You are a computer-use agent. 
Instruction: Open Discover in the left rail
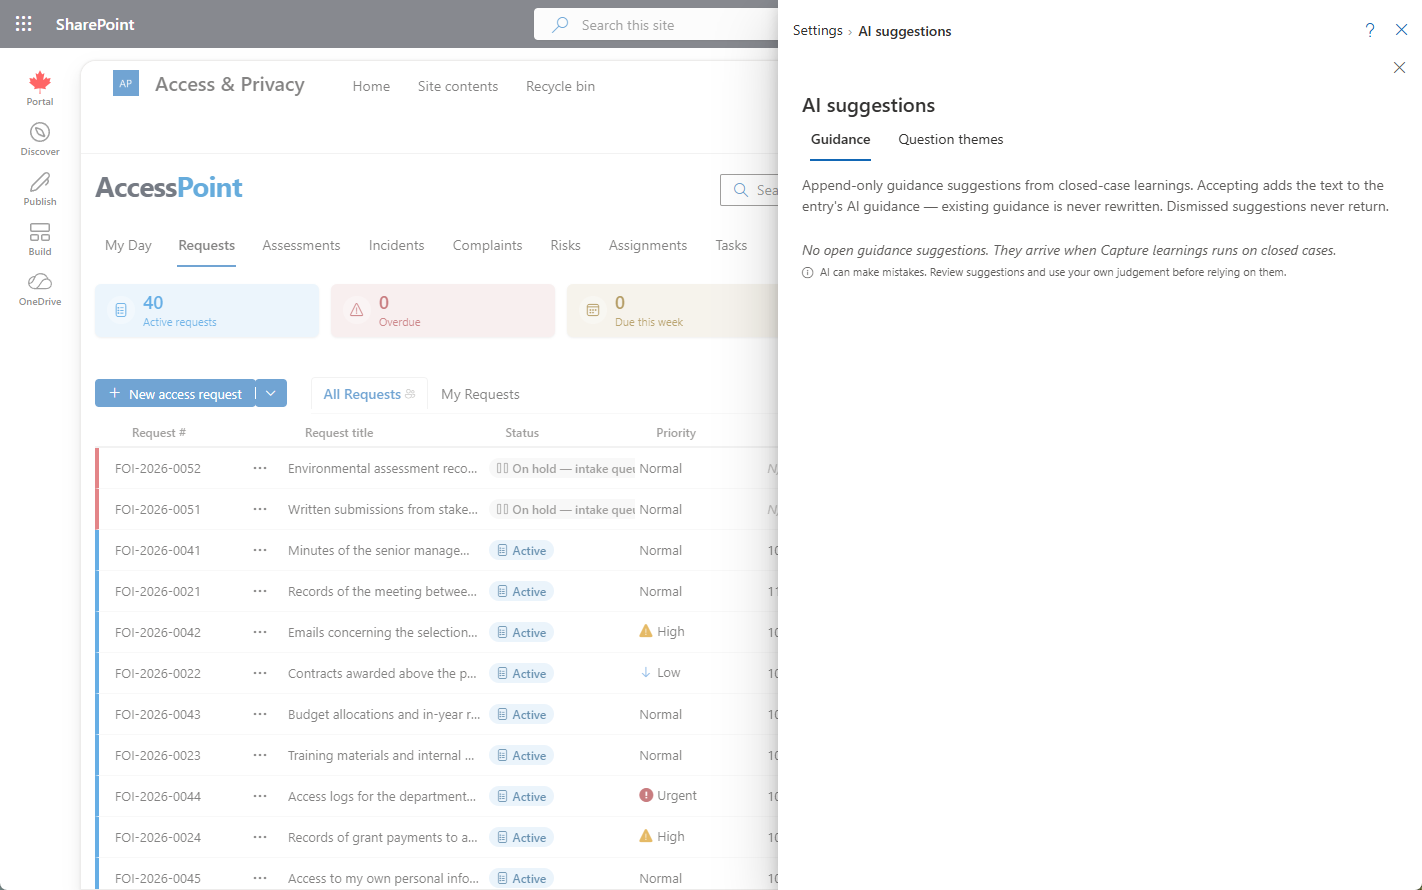tap(40, 139)
